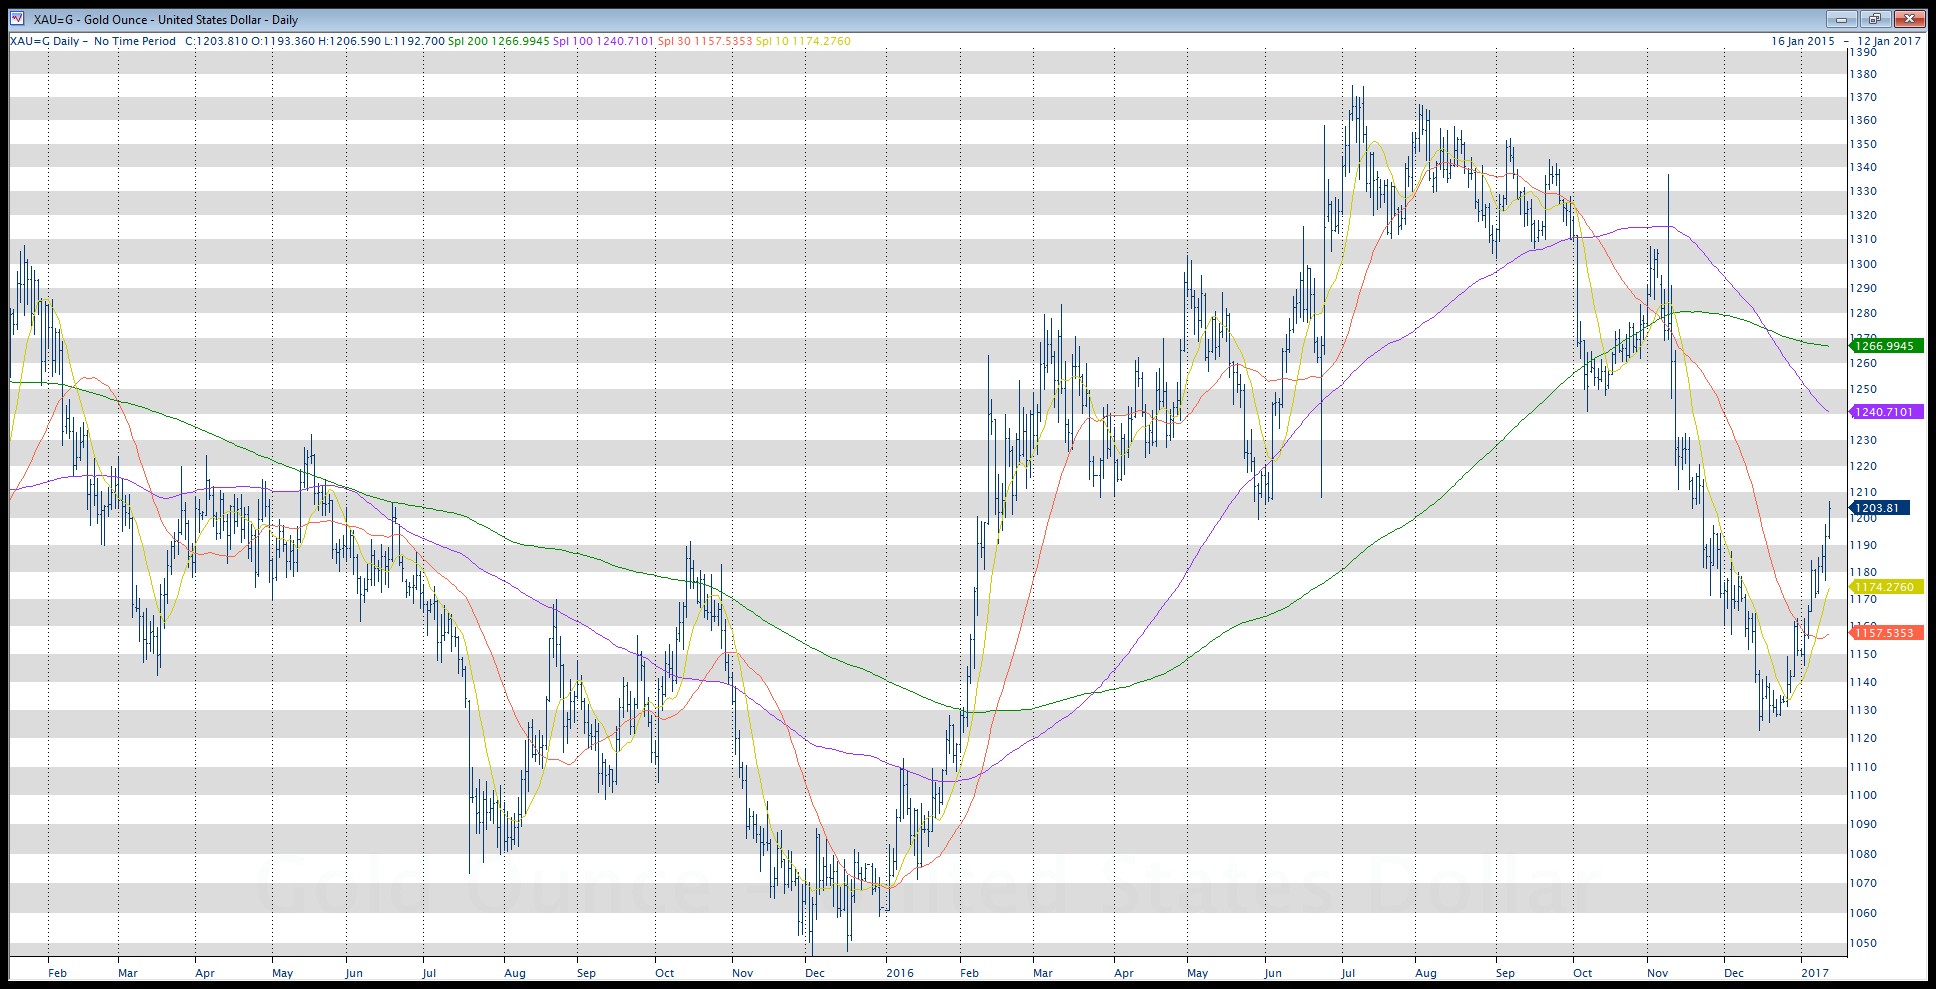Click the 2017 marker on time axis
The width and height of the screenshot is (1936, 989).
point(1813,972)
